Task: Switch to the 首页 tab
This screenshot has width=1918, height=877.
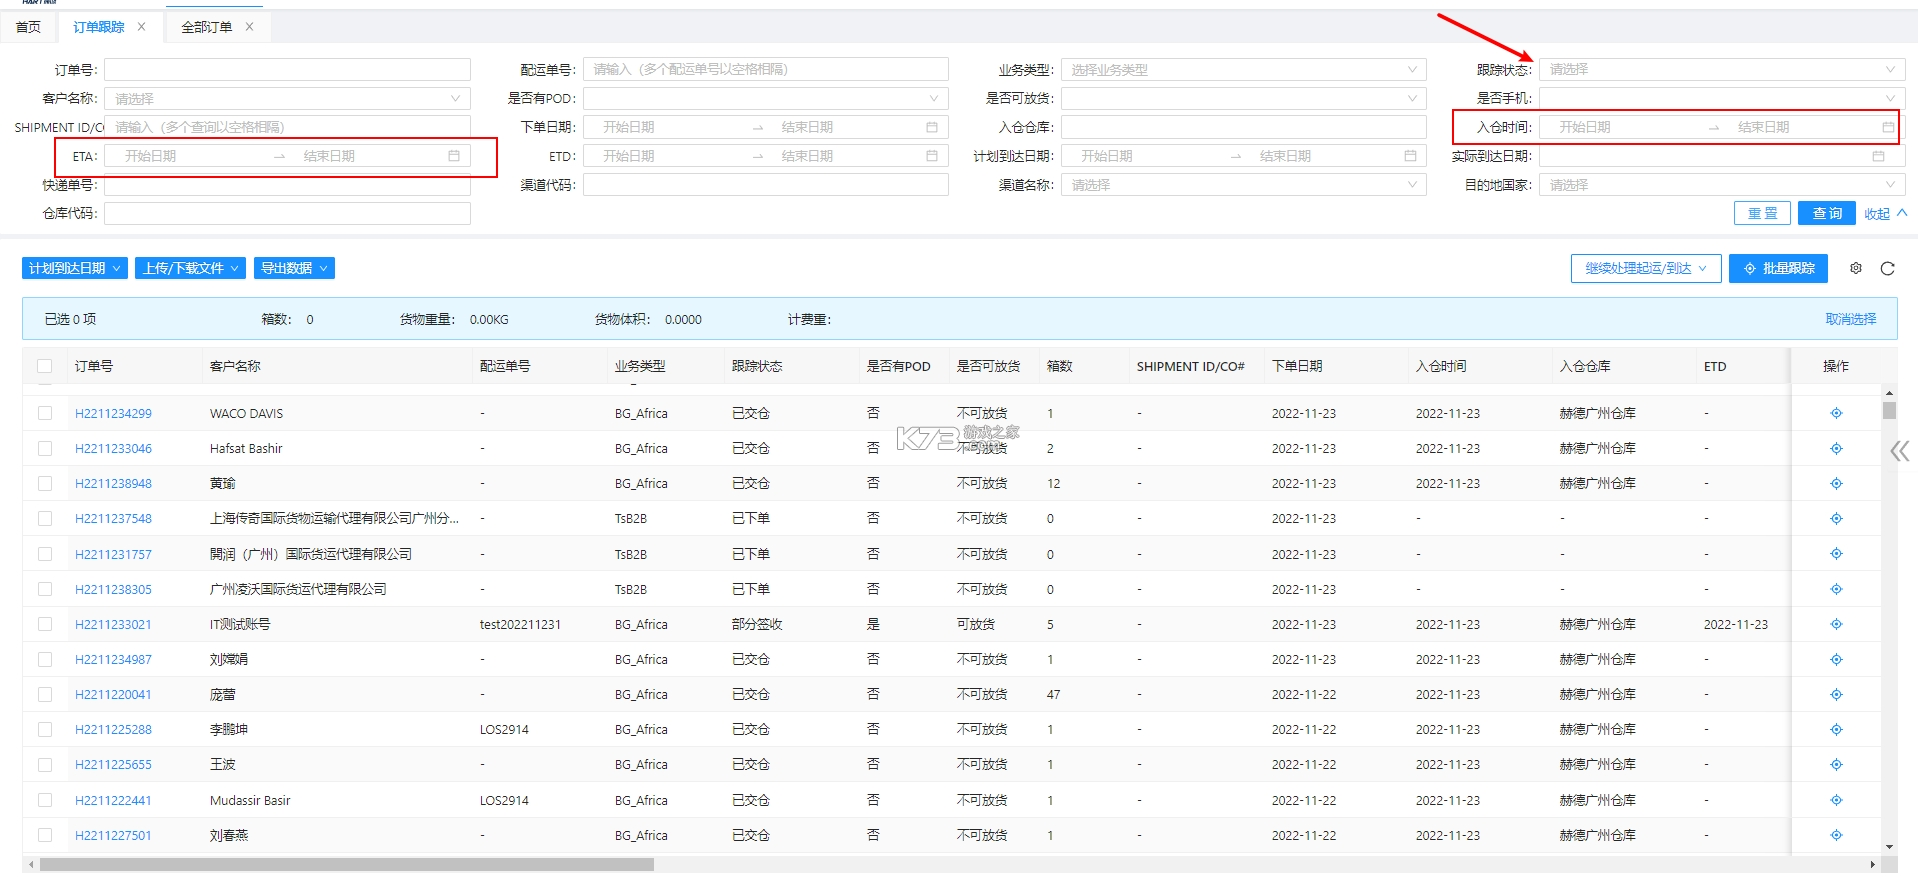Action: coord(29,27)
